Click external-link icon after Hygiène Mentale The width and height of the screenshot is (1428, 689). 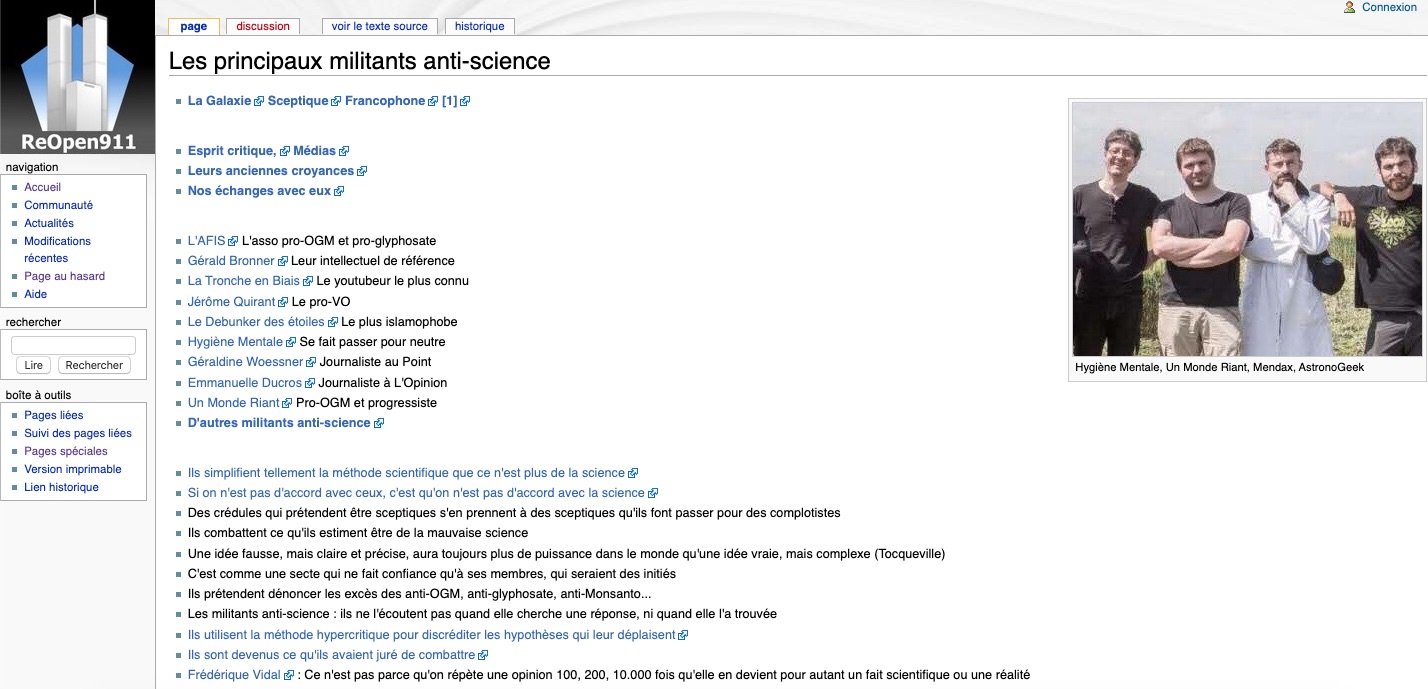[x=291, y=342]
